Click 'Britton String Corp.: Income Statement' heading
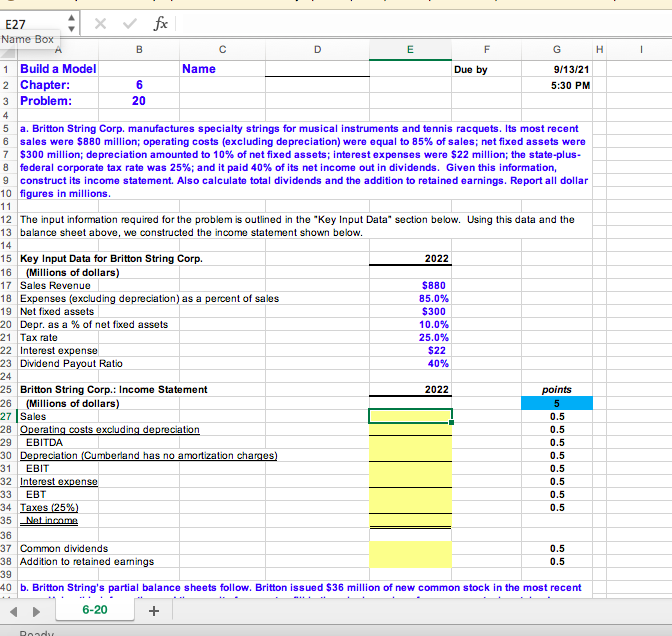672x636 pixels. 114,390
